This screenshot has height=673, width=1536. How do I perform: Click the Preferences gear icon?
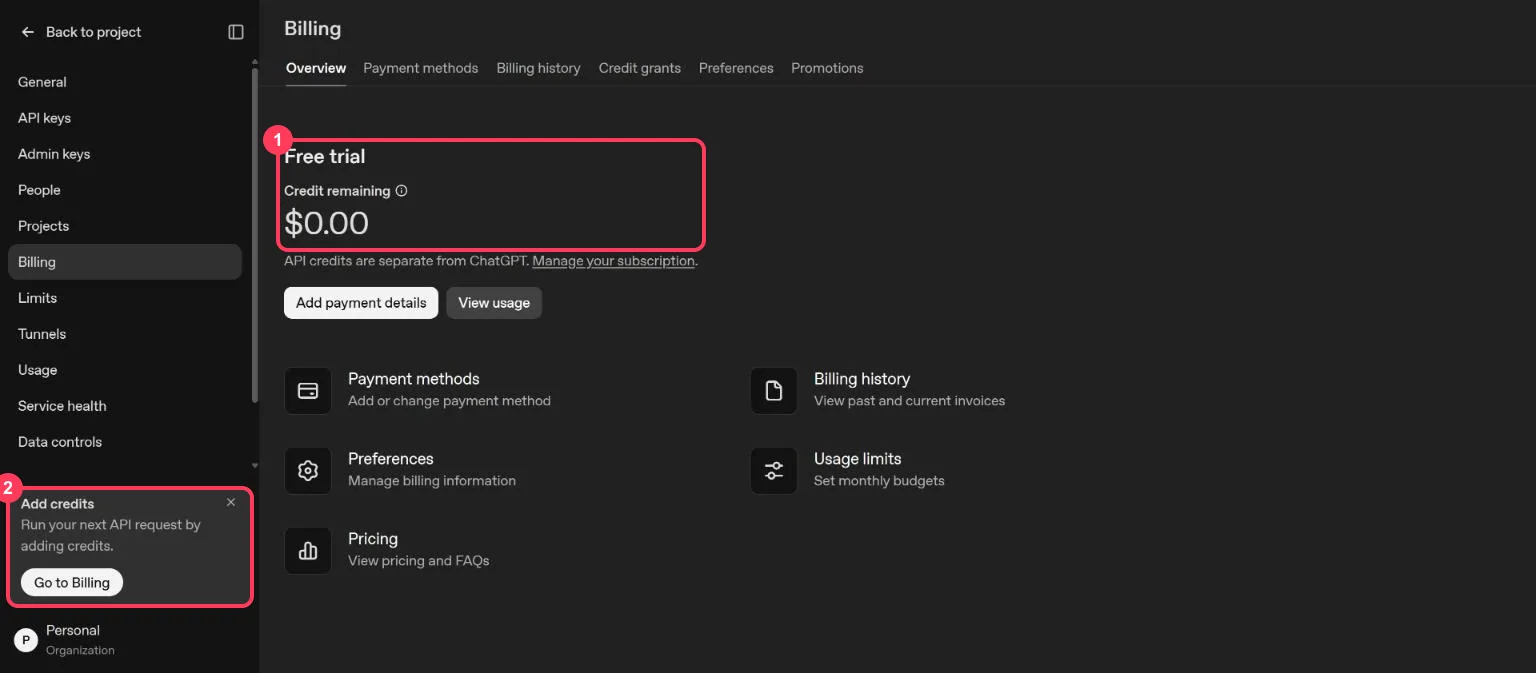pos(308,471)
